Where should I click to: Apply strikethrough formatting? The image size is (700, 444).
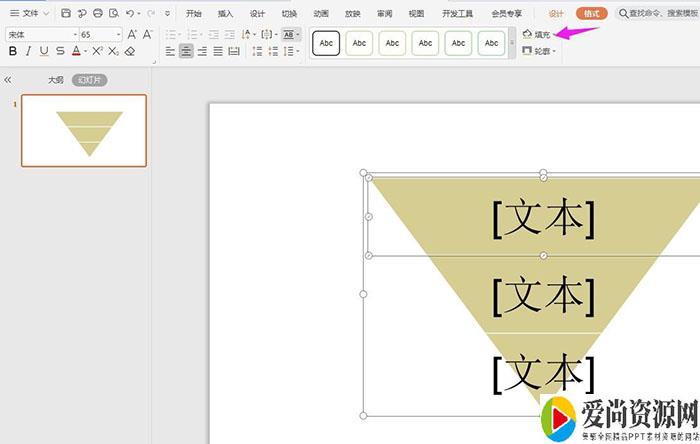pos(60,51)
